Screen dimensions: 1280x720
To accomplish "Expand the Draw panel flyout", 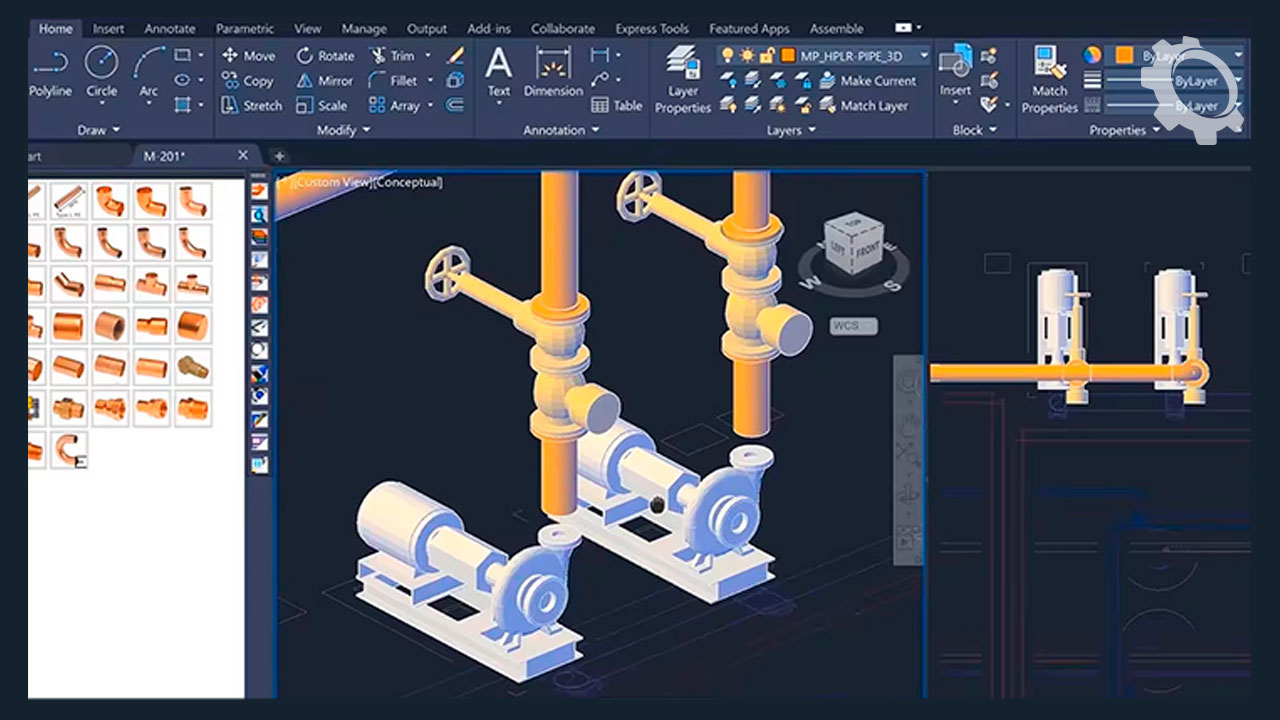I will [x=98, y=130].
